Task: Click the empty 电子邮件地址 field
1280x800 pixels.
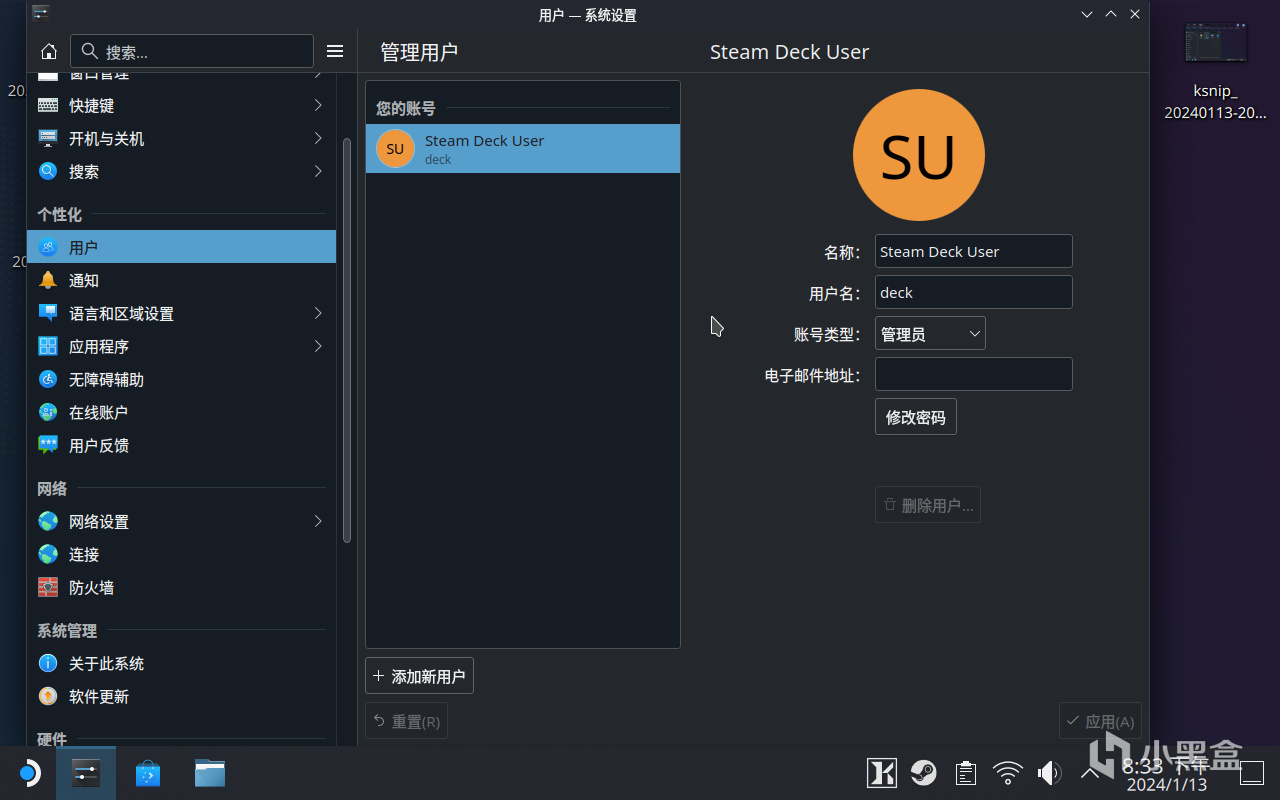Action: (x=974, y=374)
